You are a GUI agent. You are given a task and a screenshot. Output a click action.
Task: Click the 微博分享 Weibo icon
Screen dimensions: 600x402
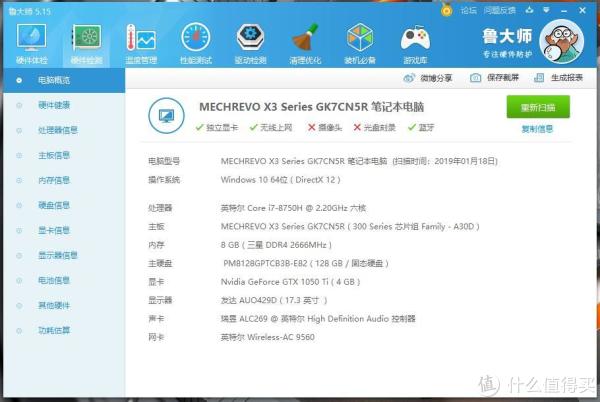pos(409,78)
